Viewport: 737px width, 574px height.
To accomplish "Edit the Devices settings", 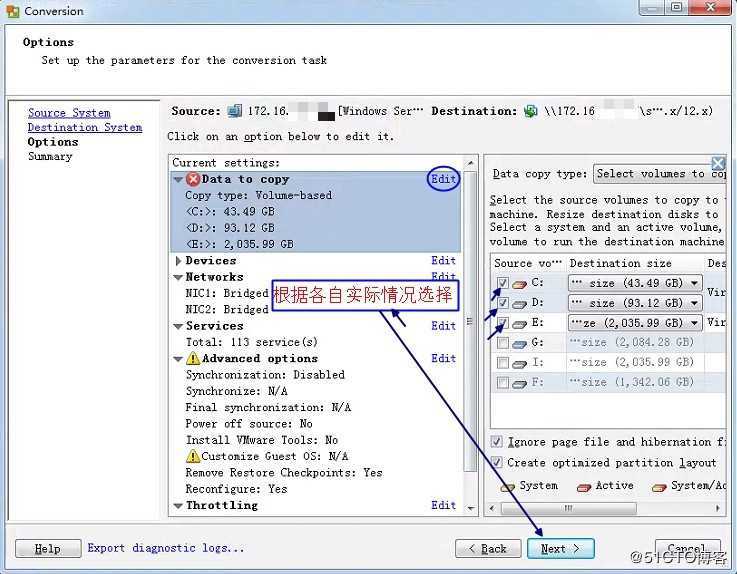I will [443, 260].
